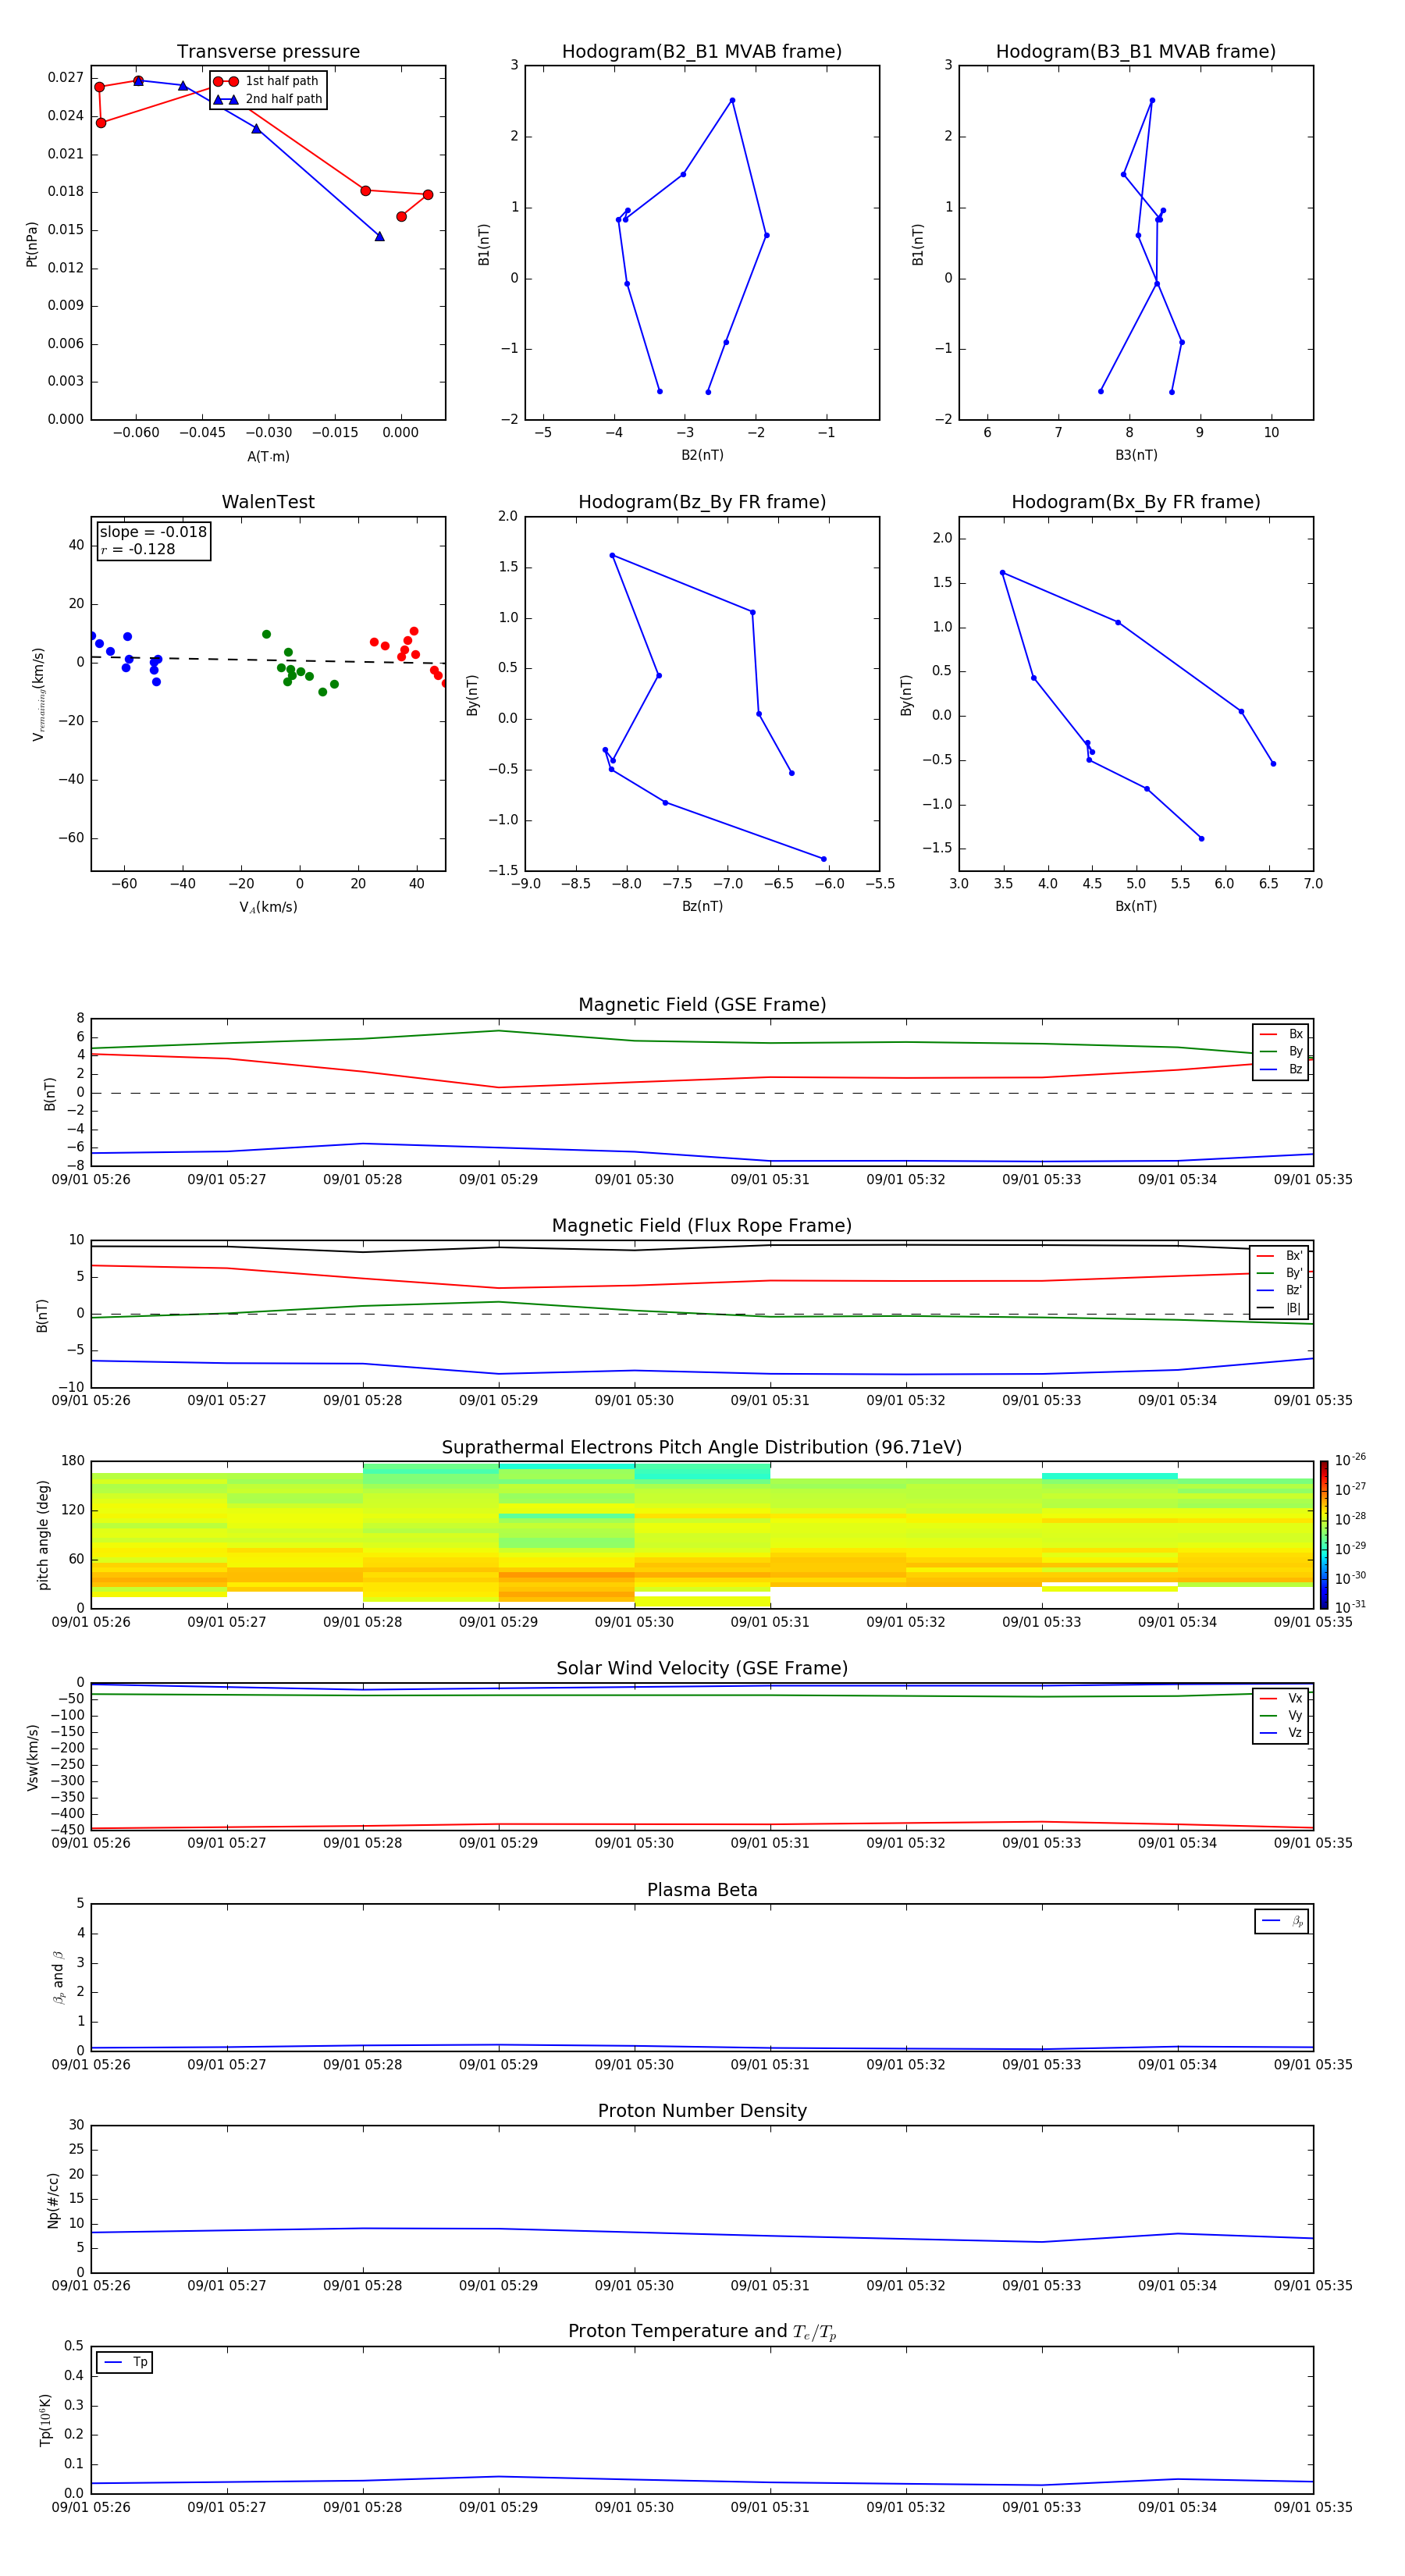Click the '09/01 05:29' tick on GSE magnetic plot
This screenshot has width=1405, height=2576.
498,1180
